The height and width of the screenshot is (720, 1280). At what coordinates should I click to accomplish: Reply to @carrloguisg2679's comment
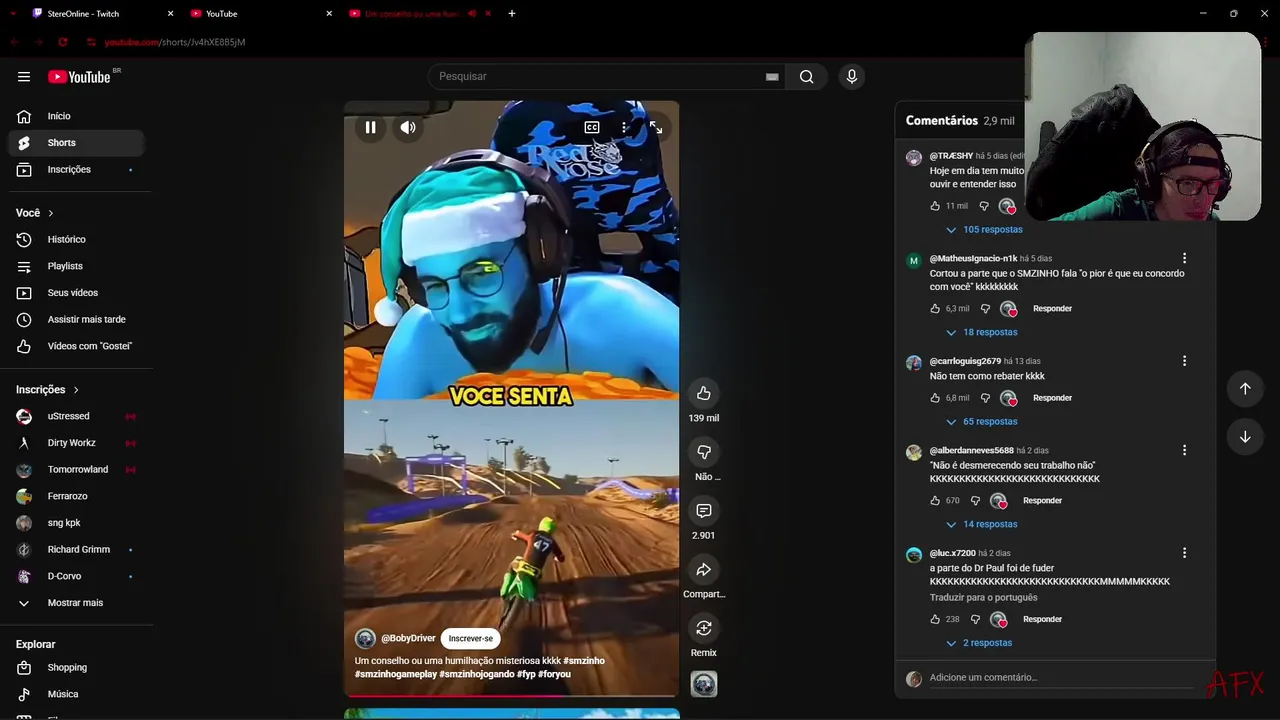(x=1052, y=398)
